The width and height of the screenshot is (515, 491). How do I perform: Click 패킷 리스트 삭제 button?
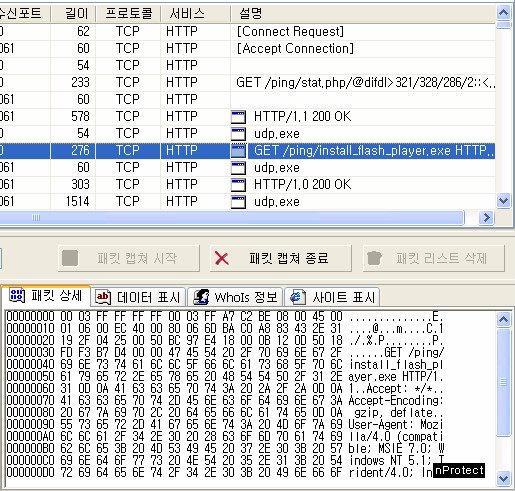click(x=434, y=258)
